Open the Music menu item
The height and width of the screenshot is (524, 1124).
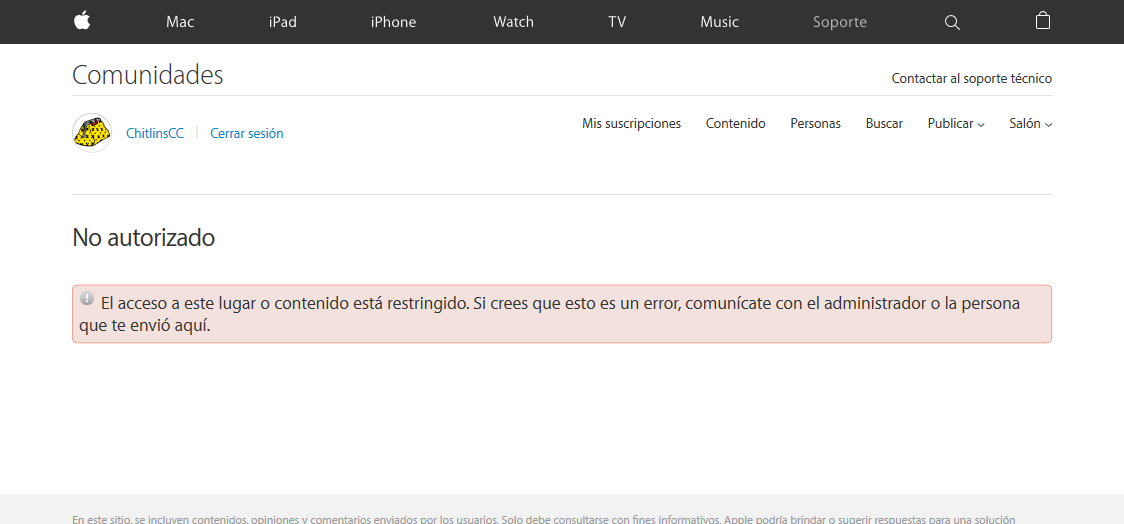pyautogui.click(x=719, y=22)
